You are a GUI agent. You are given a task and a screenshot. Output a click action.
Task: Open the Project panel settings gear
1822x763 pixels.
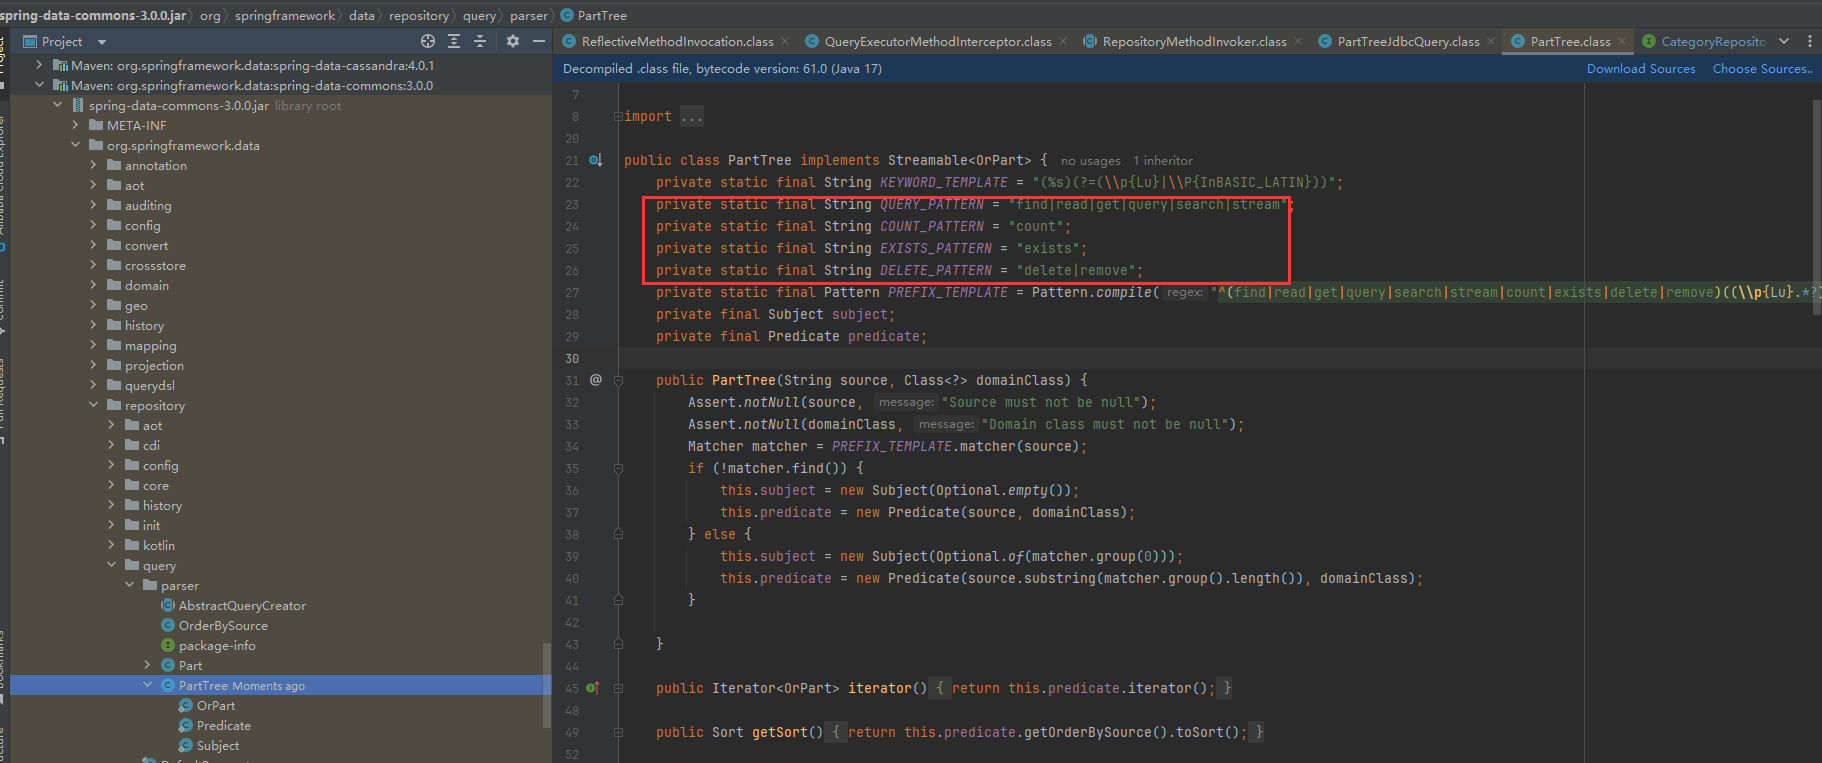(x=513, y=41)
